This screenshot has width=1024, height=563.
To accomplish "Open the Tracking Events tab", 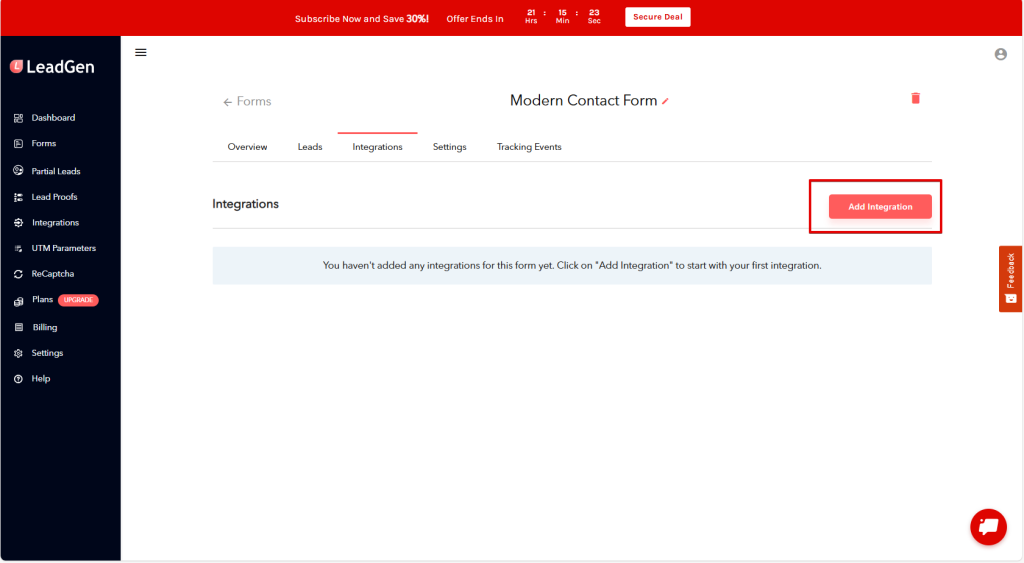I will [x=529, y=147].
